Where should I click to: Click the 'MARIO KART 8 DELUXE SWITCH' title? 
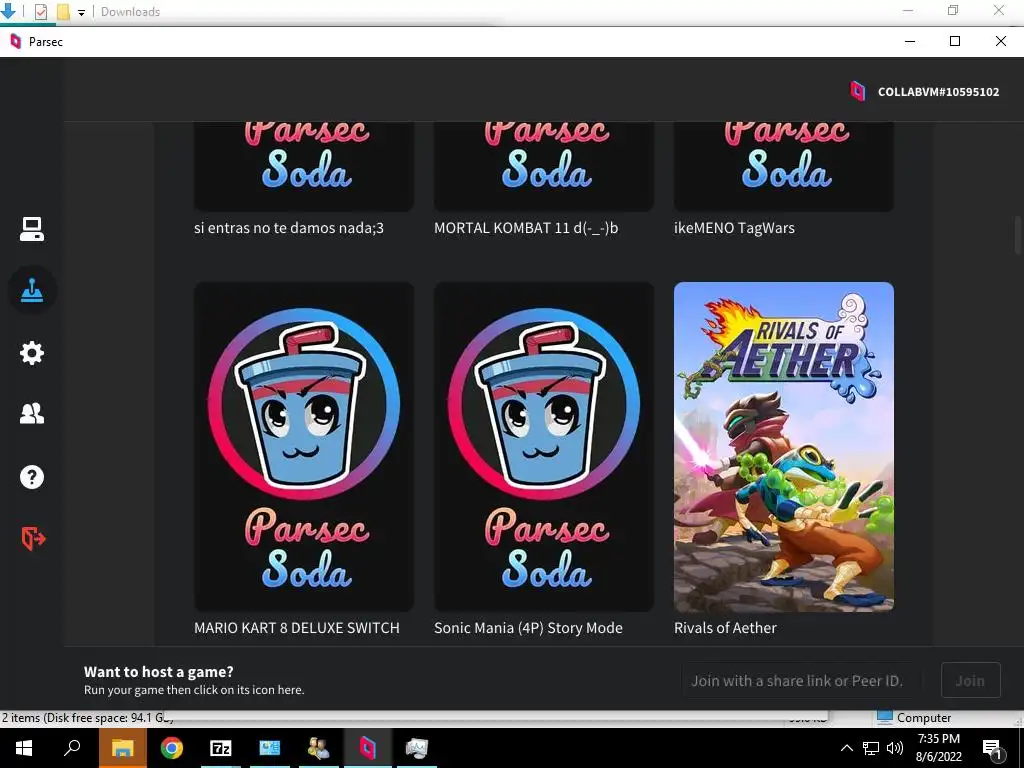coord(296,628)
